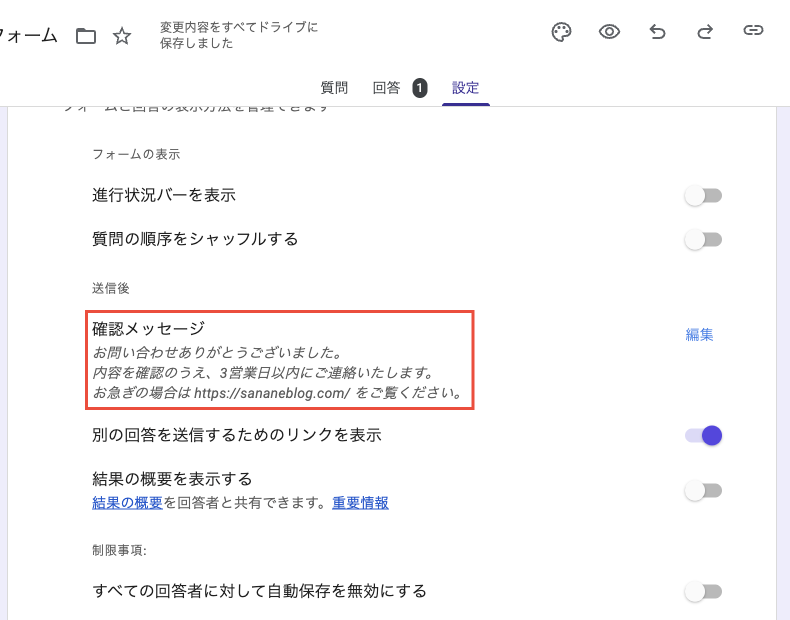Click the https://sananeblog.com/ URL text
This screenshot has width=790, height=620.
coord(272,393)
